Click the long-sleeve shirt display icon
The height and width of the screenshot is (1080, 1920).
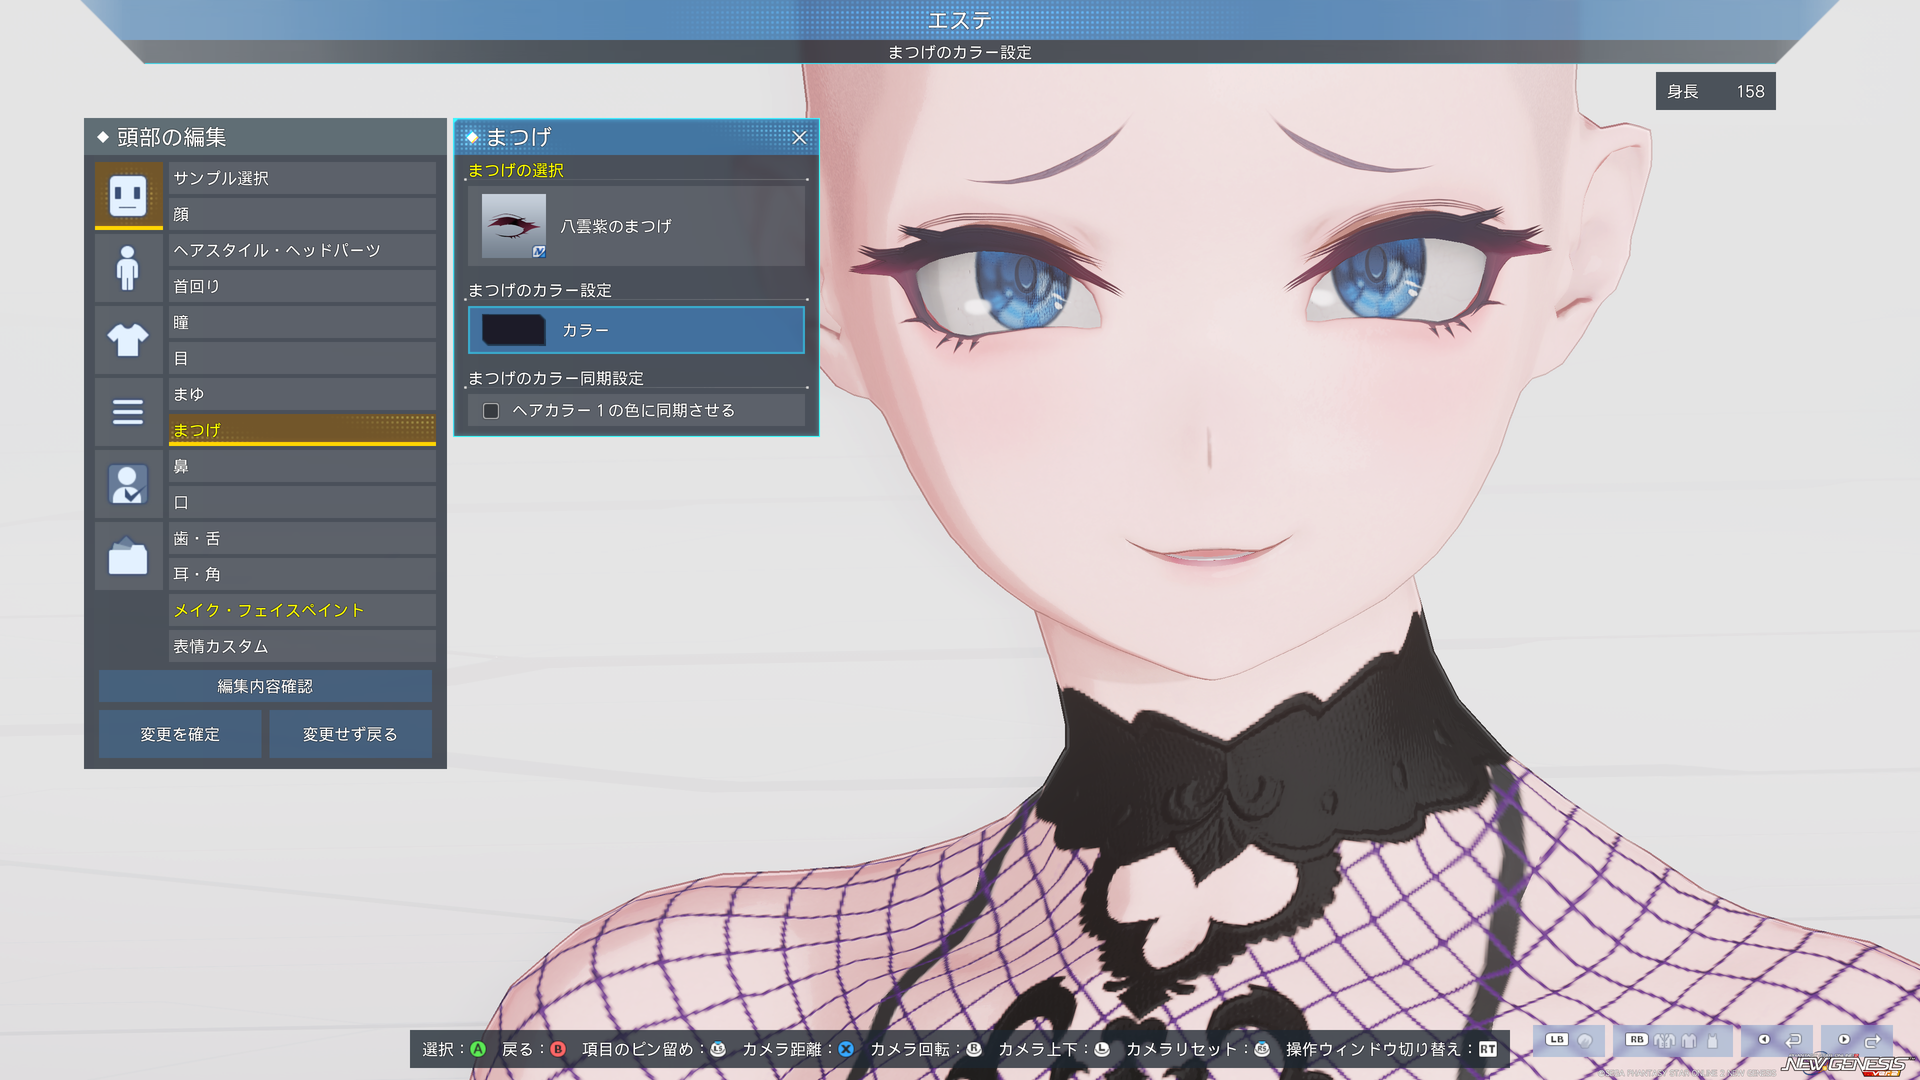click(1689, 1041)
